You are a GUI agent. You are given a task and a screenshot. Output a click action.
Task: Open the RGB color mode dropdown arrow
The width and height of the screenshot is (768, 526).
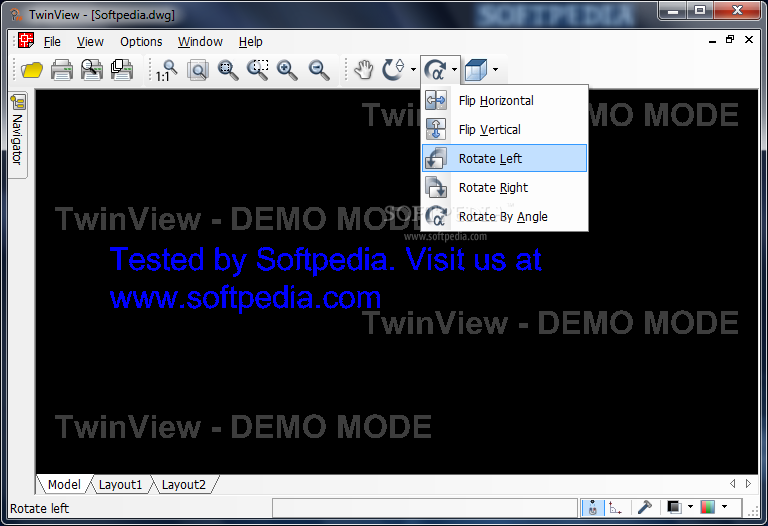pos(724,507)
